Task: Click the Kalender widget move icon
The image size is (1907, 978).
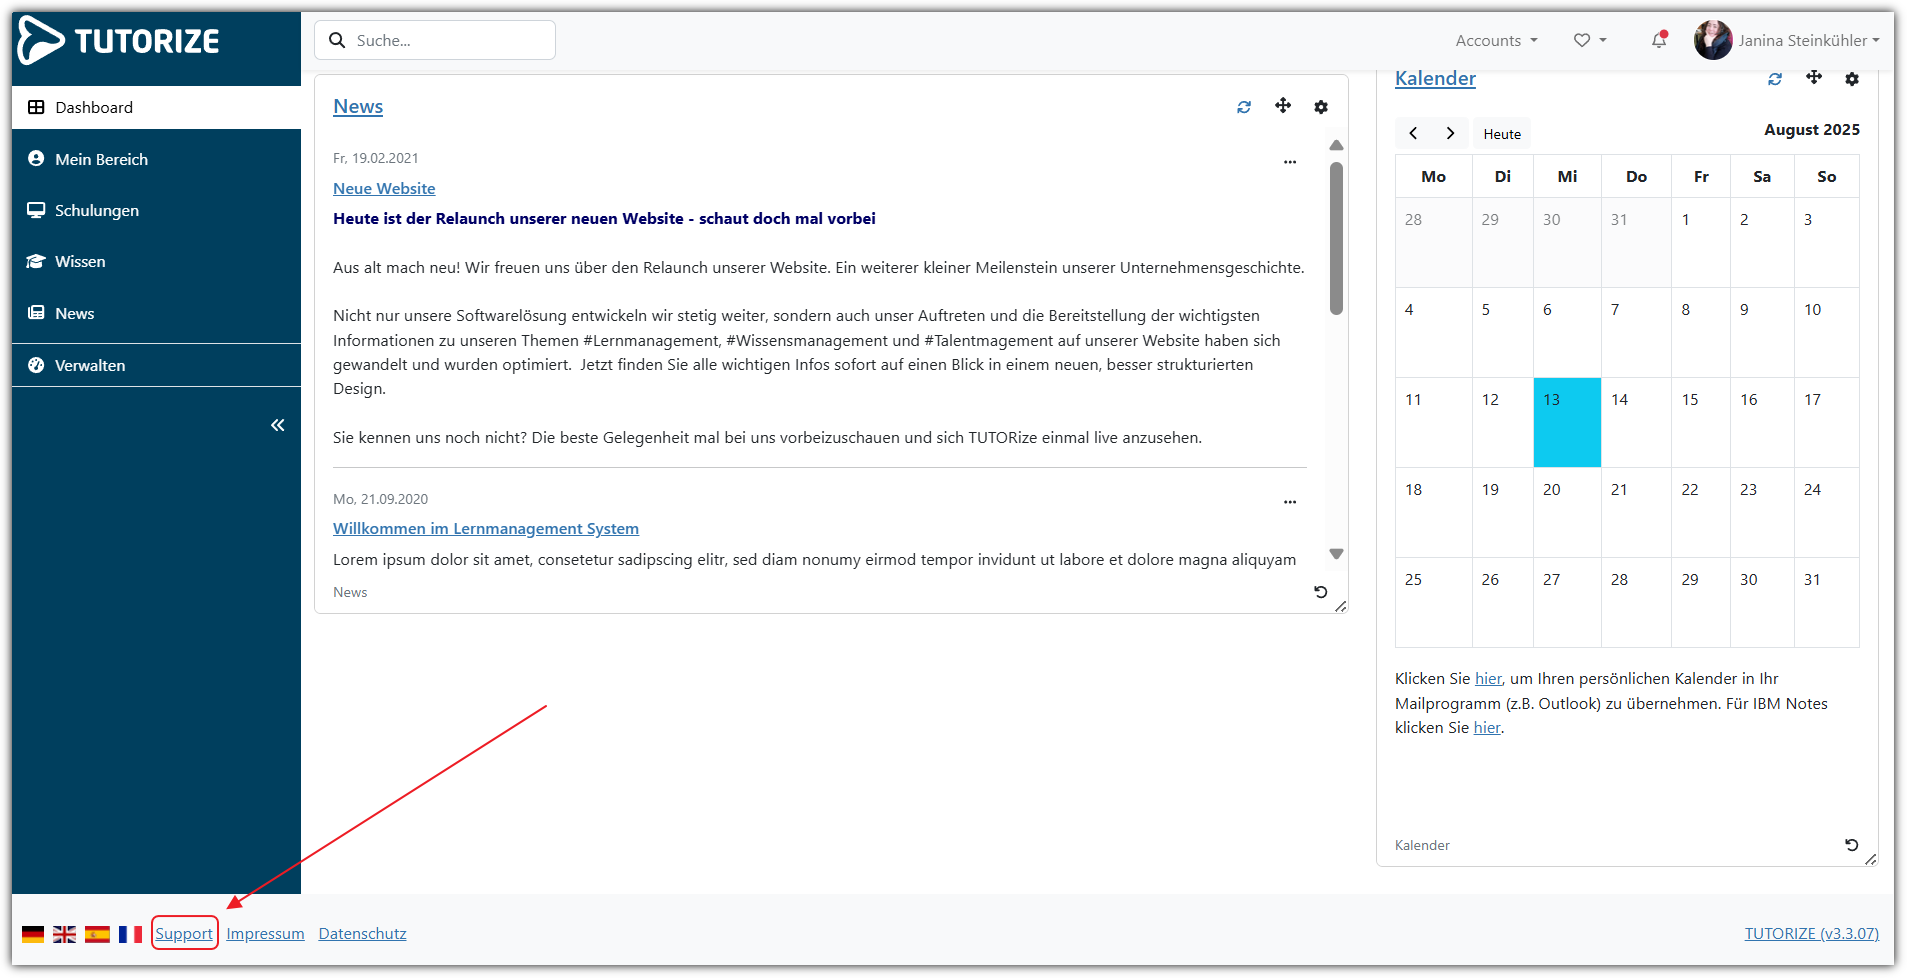Action: 1813,78
